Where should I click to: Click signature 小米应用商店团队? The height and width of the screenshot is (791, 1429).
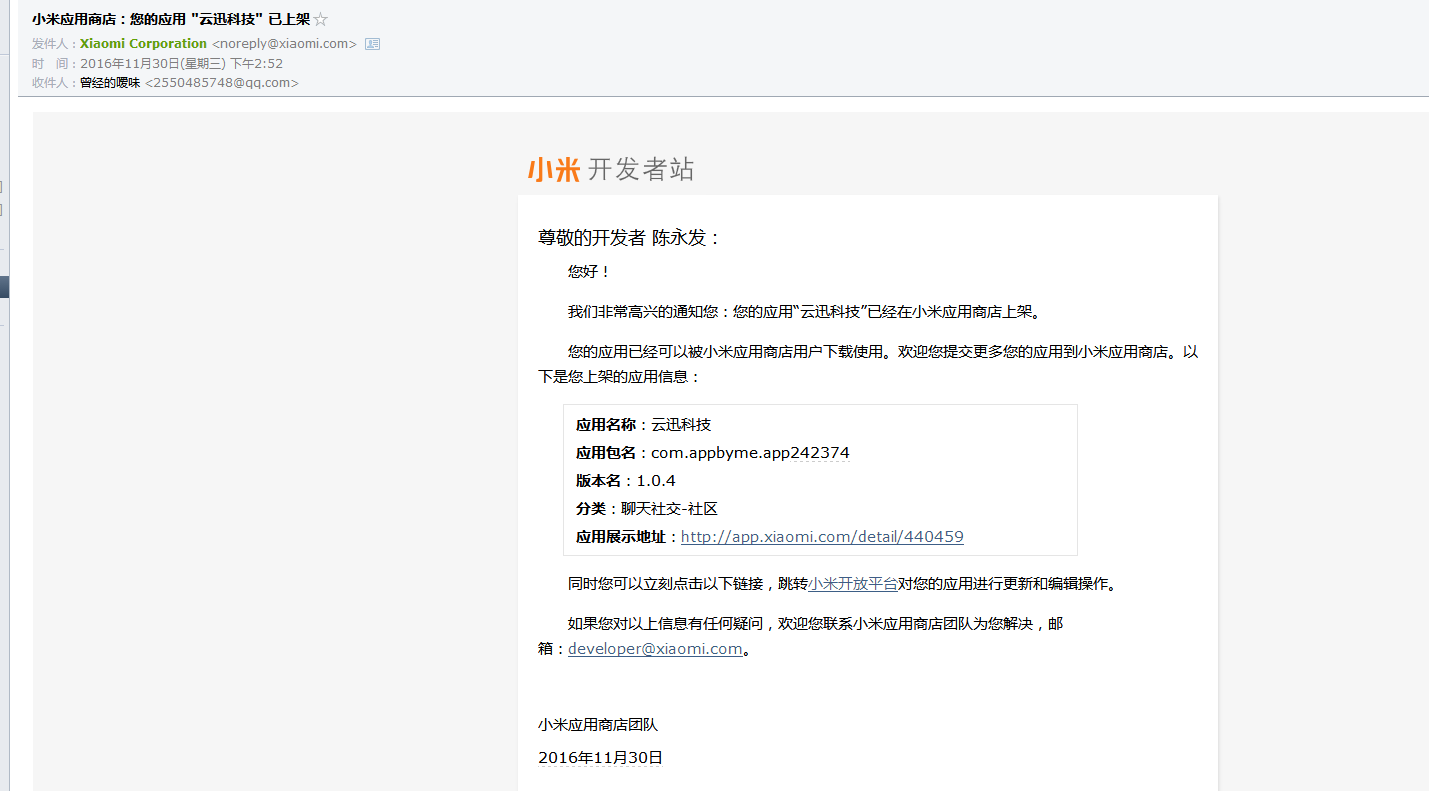(598, 725)
